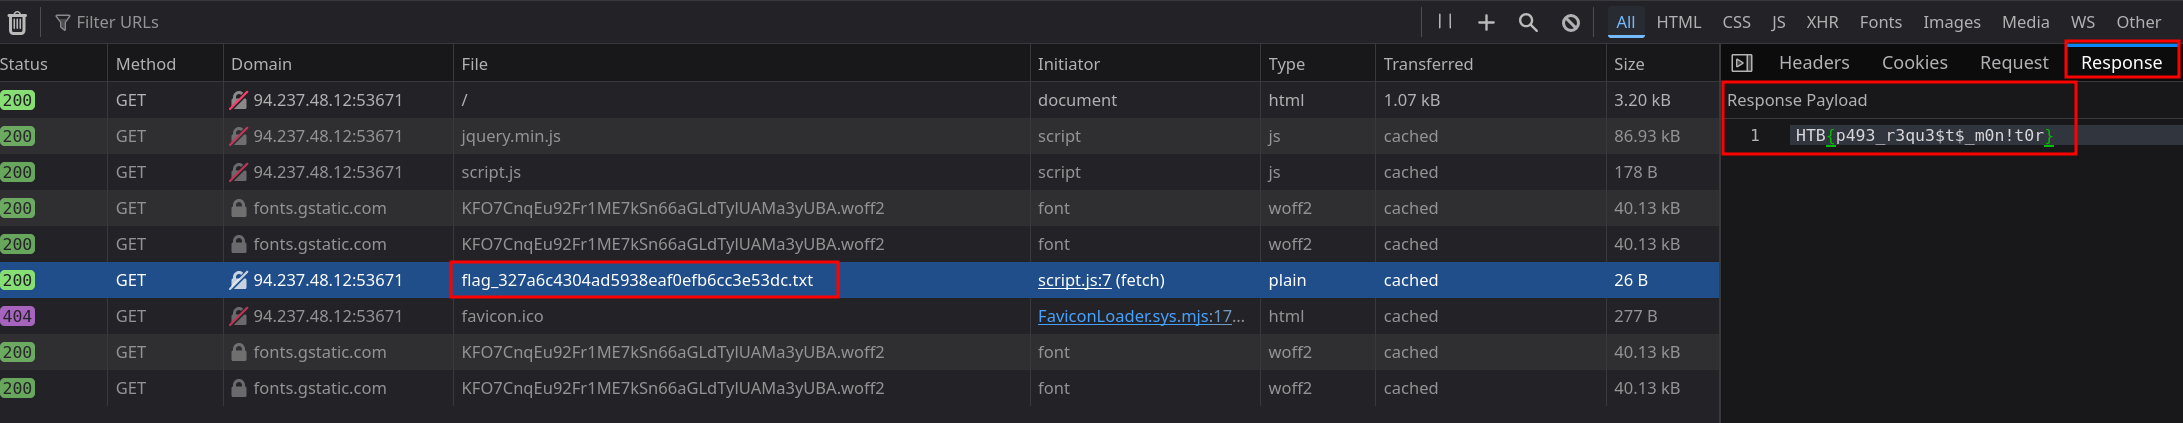The height and width of the screenshot is (423, 2183).
Task: Show the Request tab
Action: [x=2013, y=63]
